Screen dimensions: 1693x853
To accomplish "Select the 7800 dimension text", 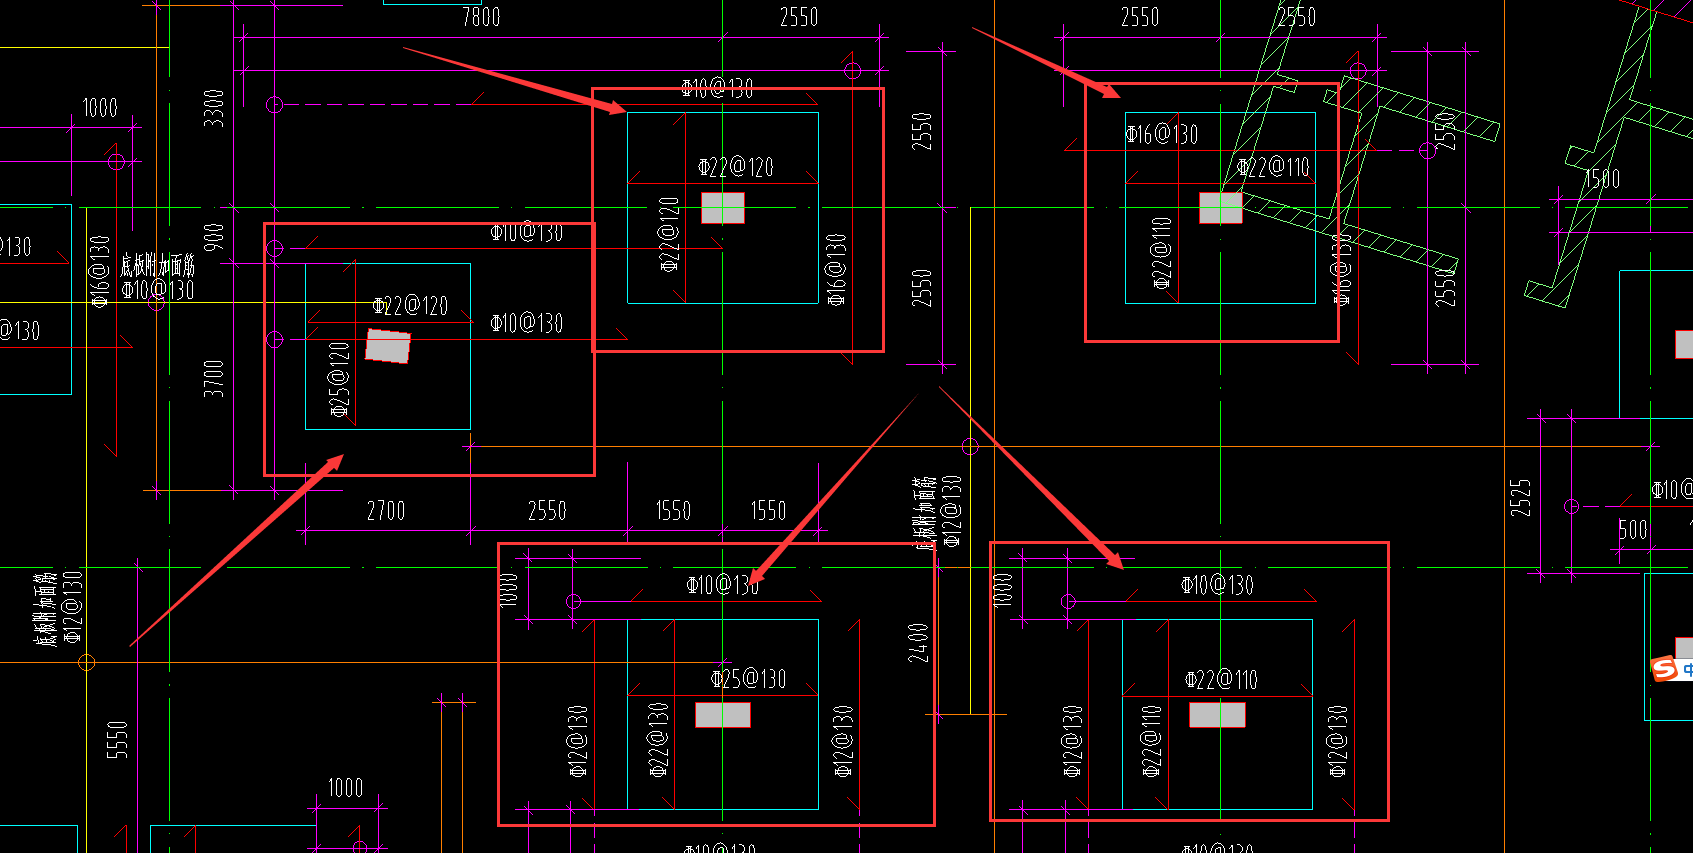I will click(481, 17).
